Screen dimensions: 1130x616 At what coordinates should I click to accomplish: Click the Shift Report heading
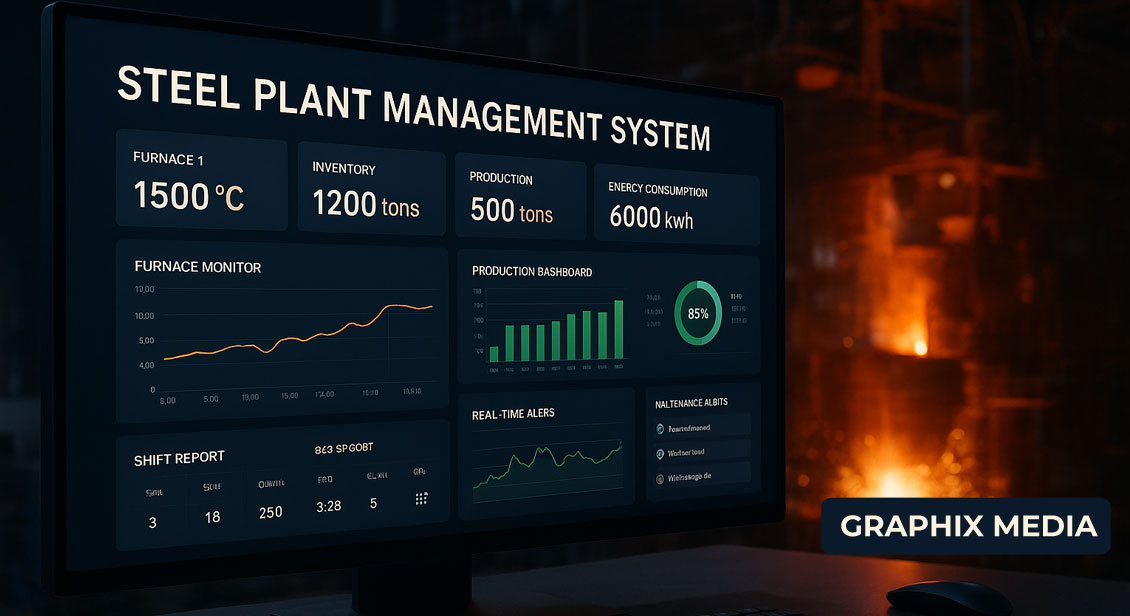(179, 459)
